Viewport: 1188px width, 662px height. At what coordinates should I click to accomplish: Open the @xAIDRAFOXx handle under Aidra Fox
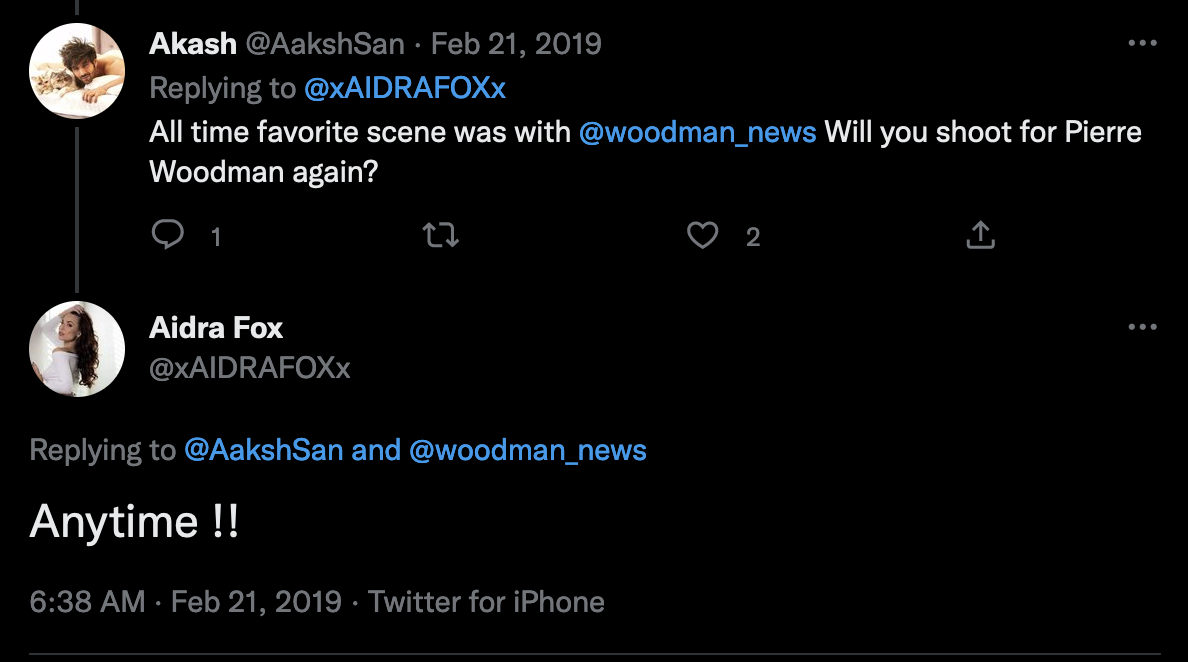point(249,368)
